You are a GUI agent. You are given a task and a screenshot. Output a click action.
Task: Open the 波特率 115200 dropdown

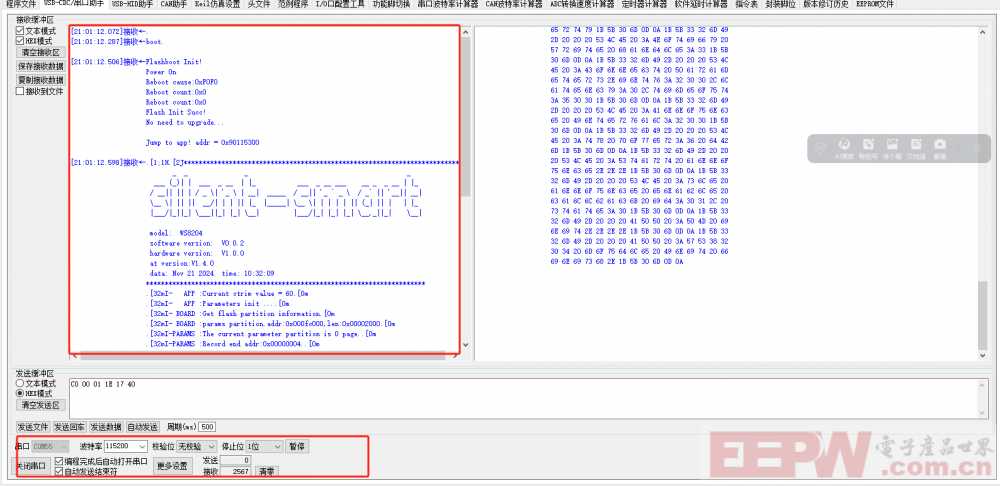pos(126,446)
